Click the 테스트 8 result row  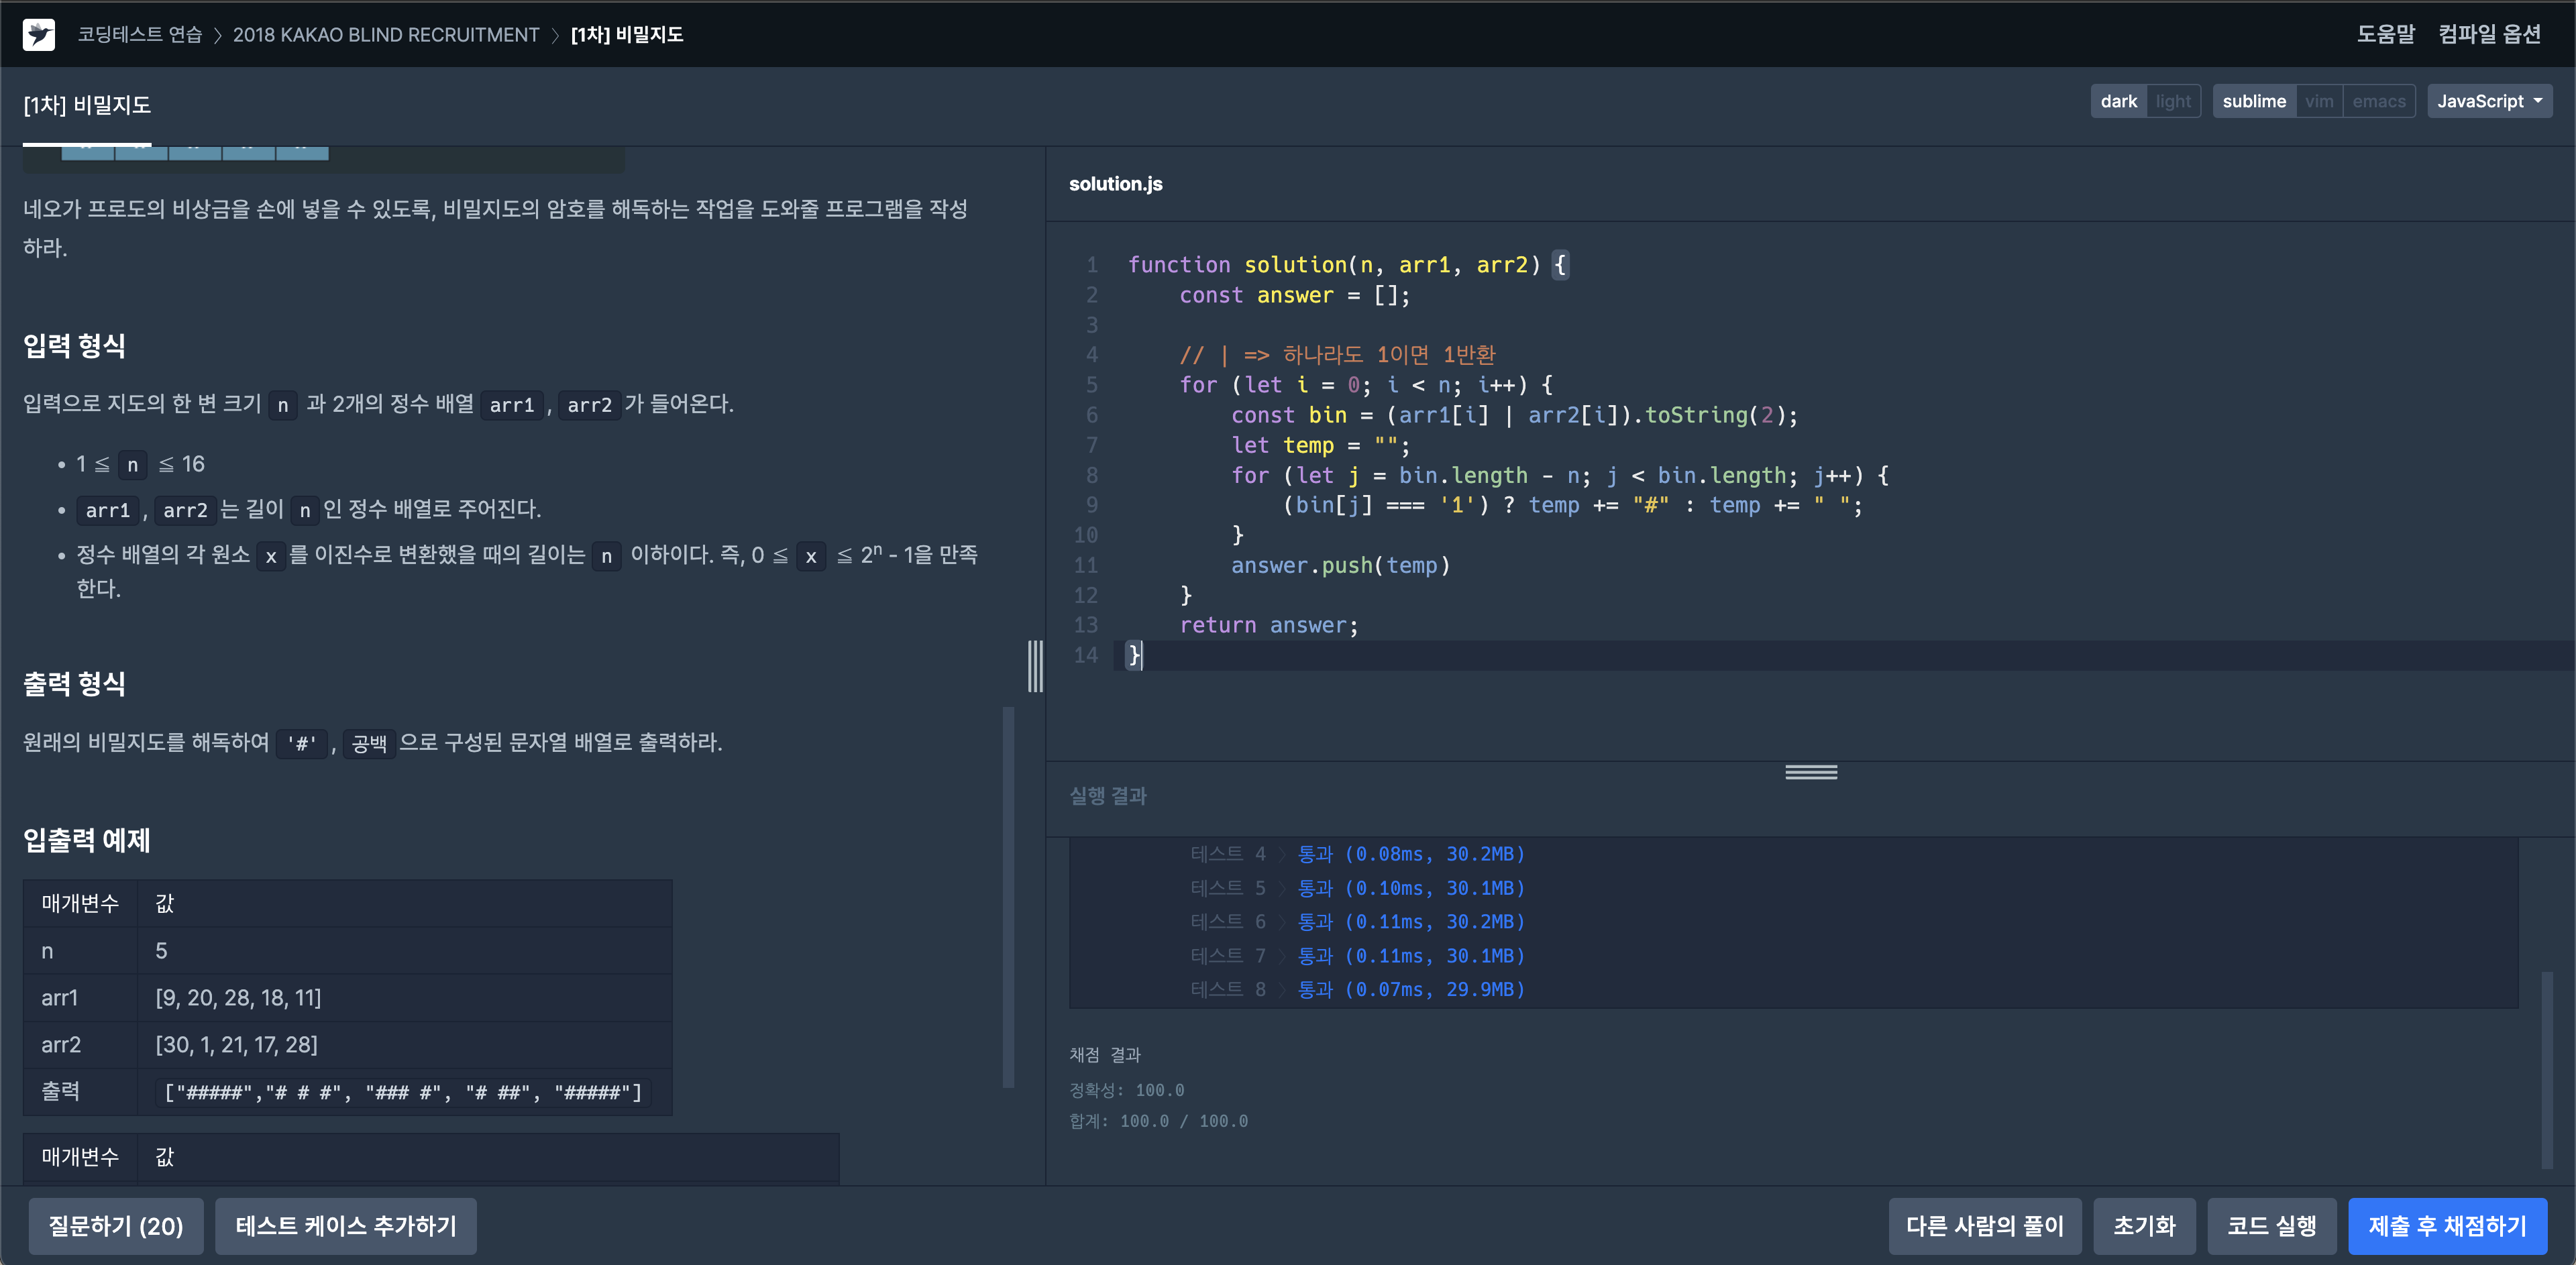[x=1357, y=989]
